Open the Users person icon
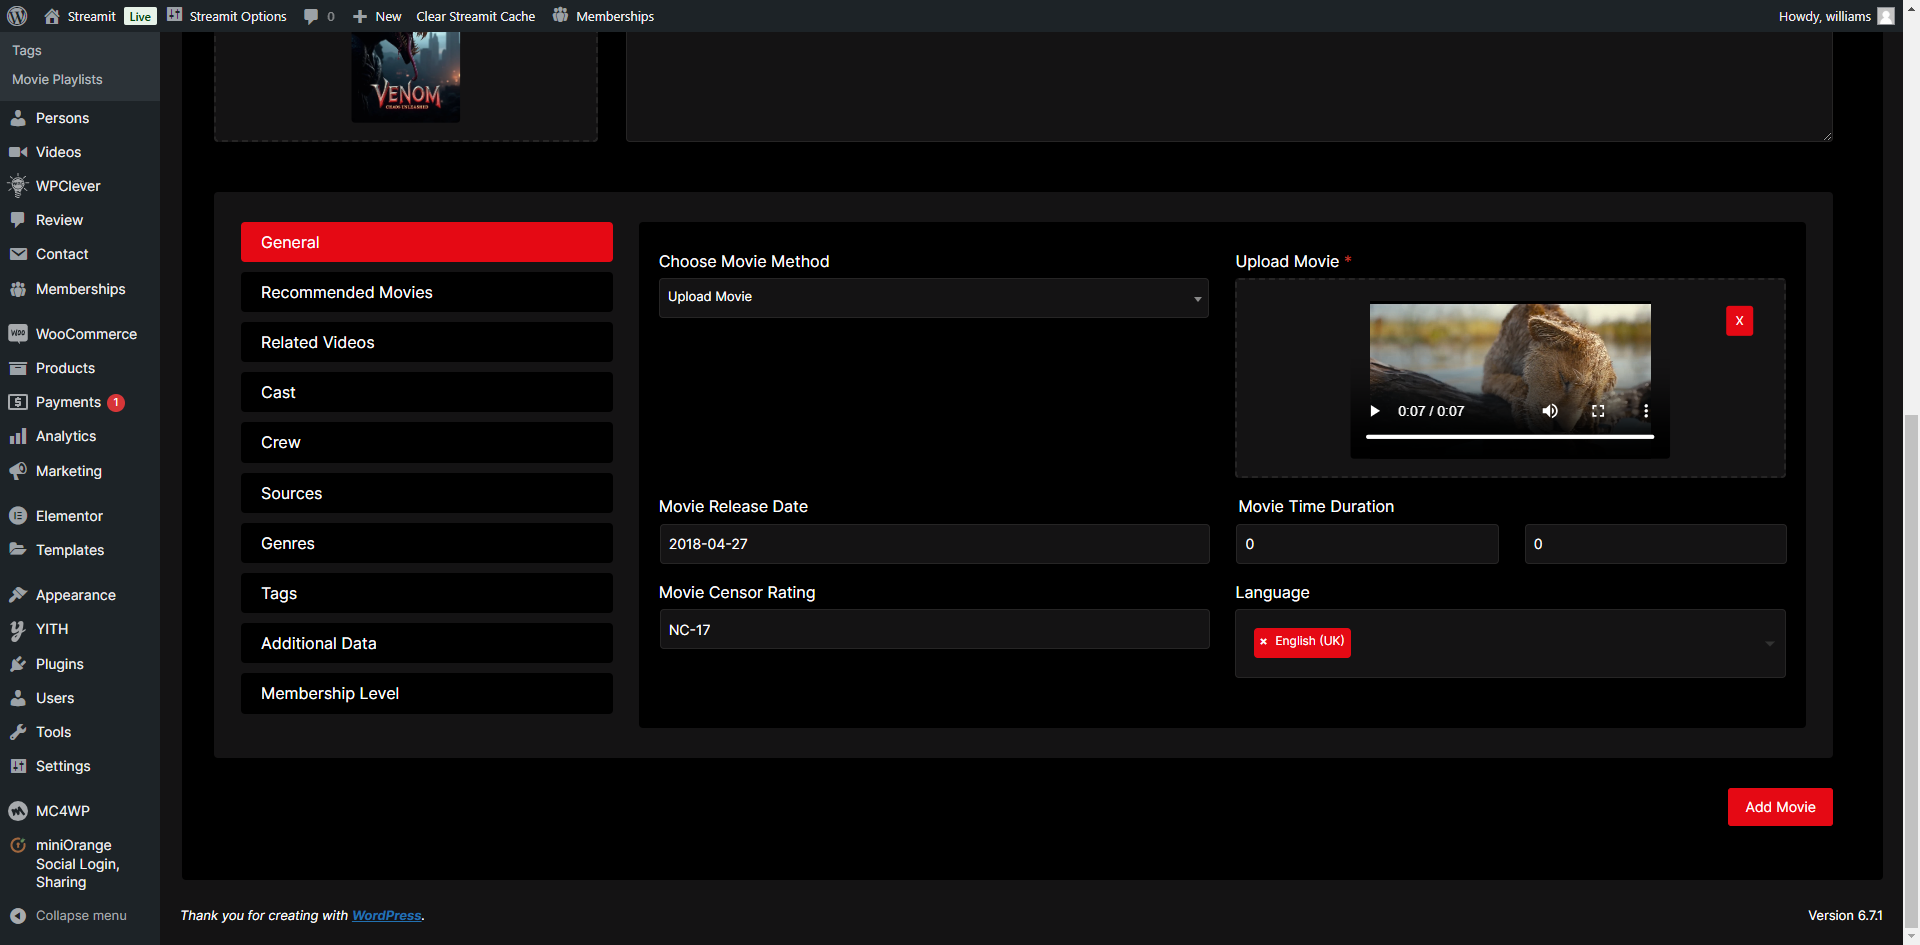 point(18,698)
